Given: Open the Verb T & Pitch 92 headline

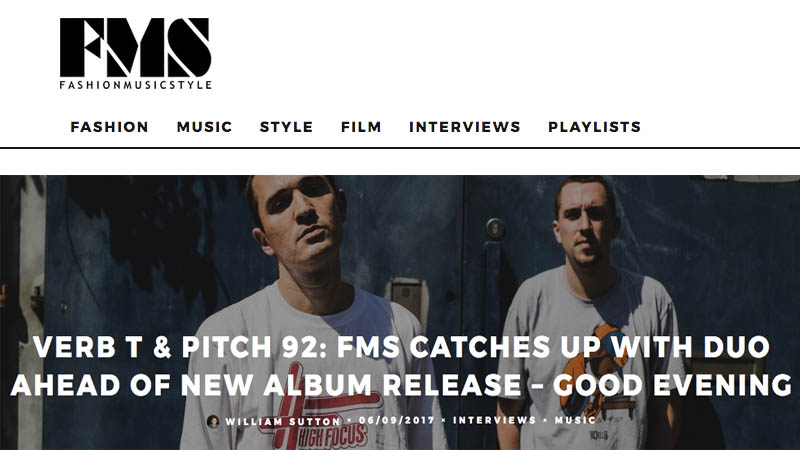Looking at the screenshot, I should click(x=401, y=366).
